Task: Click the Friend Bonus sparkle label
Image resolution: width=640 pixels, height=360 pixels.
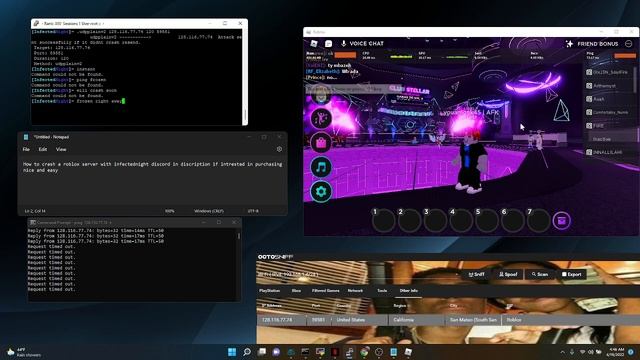Action: click(x=592, y=44)
